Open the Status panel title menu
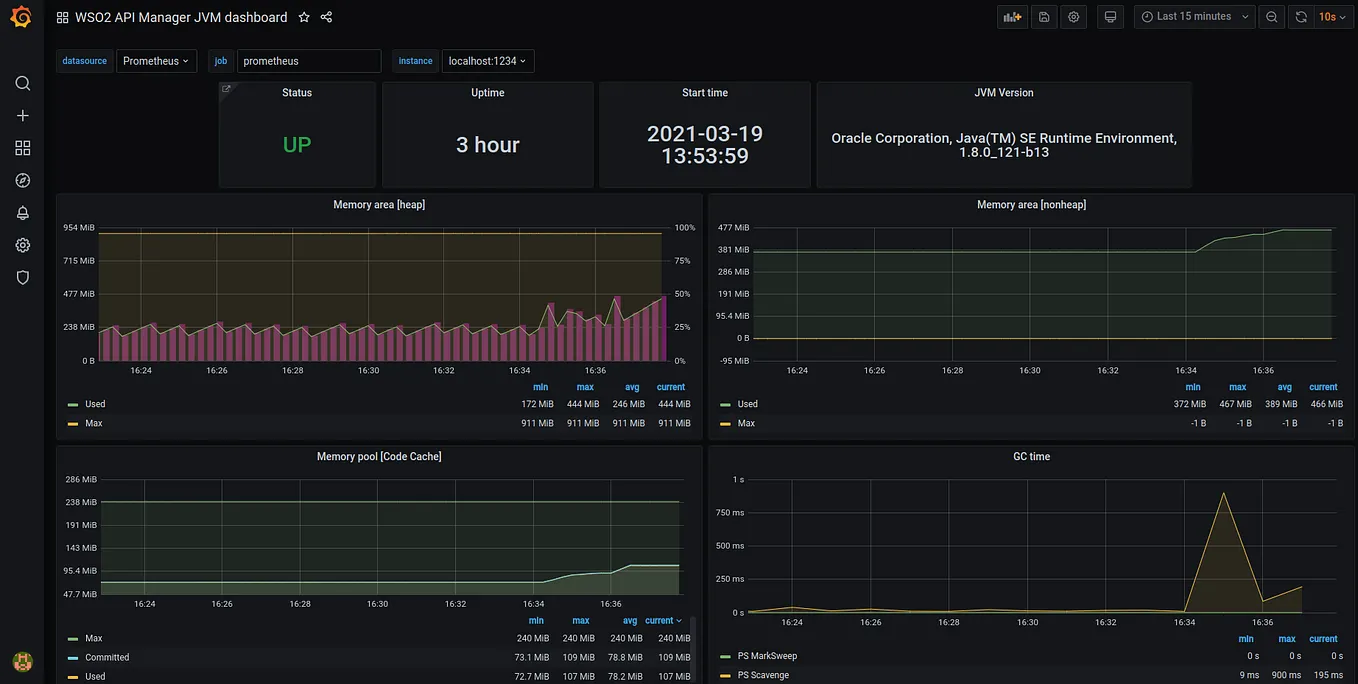This screenshot has width=1358, height=684. [x=297, y=93]
